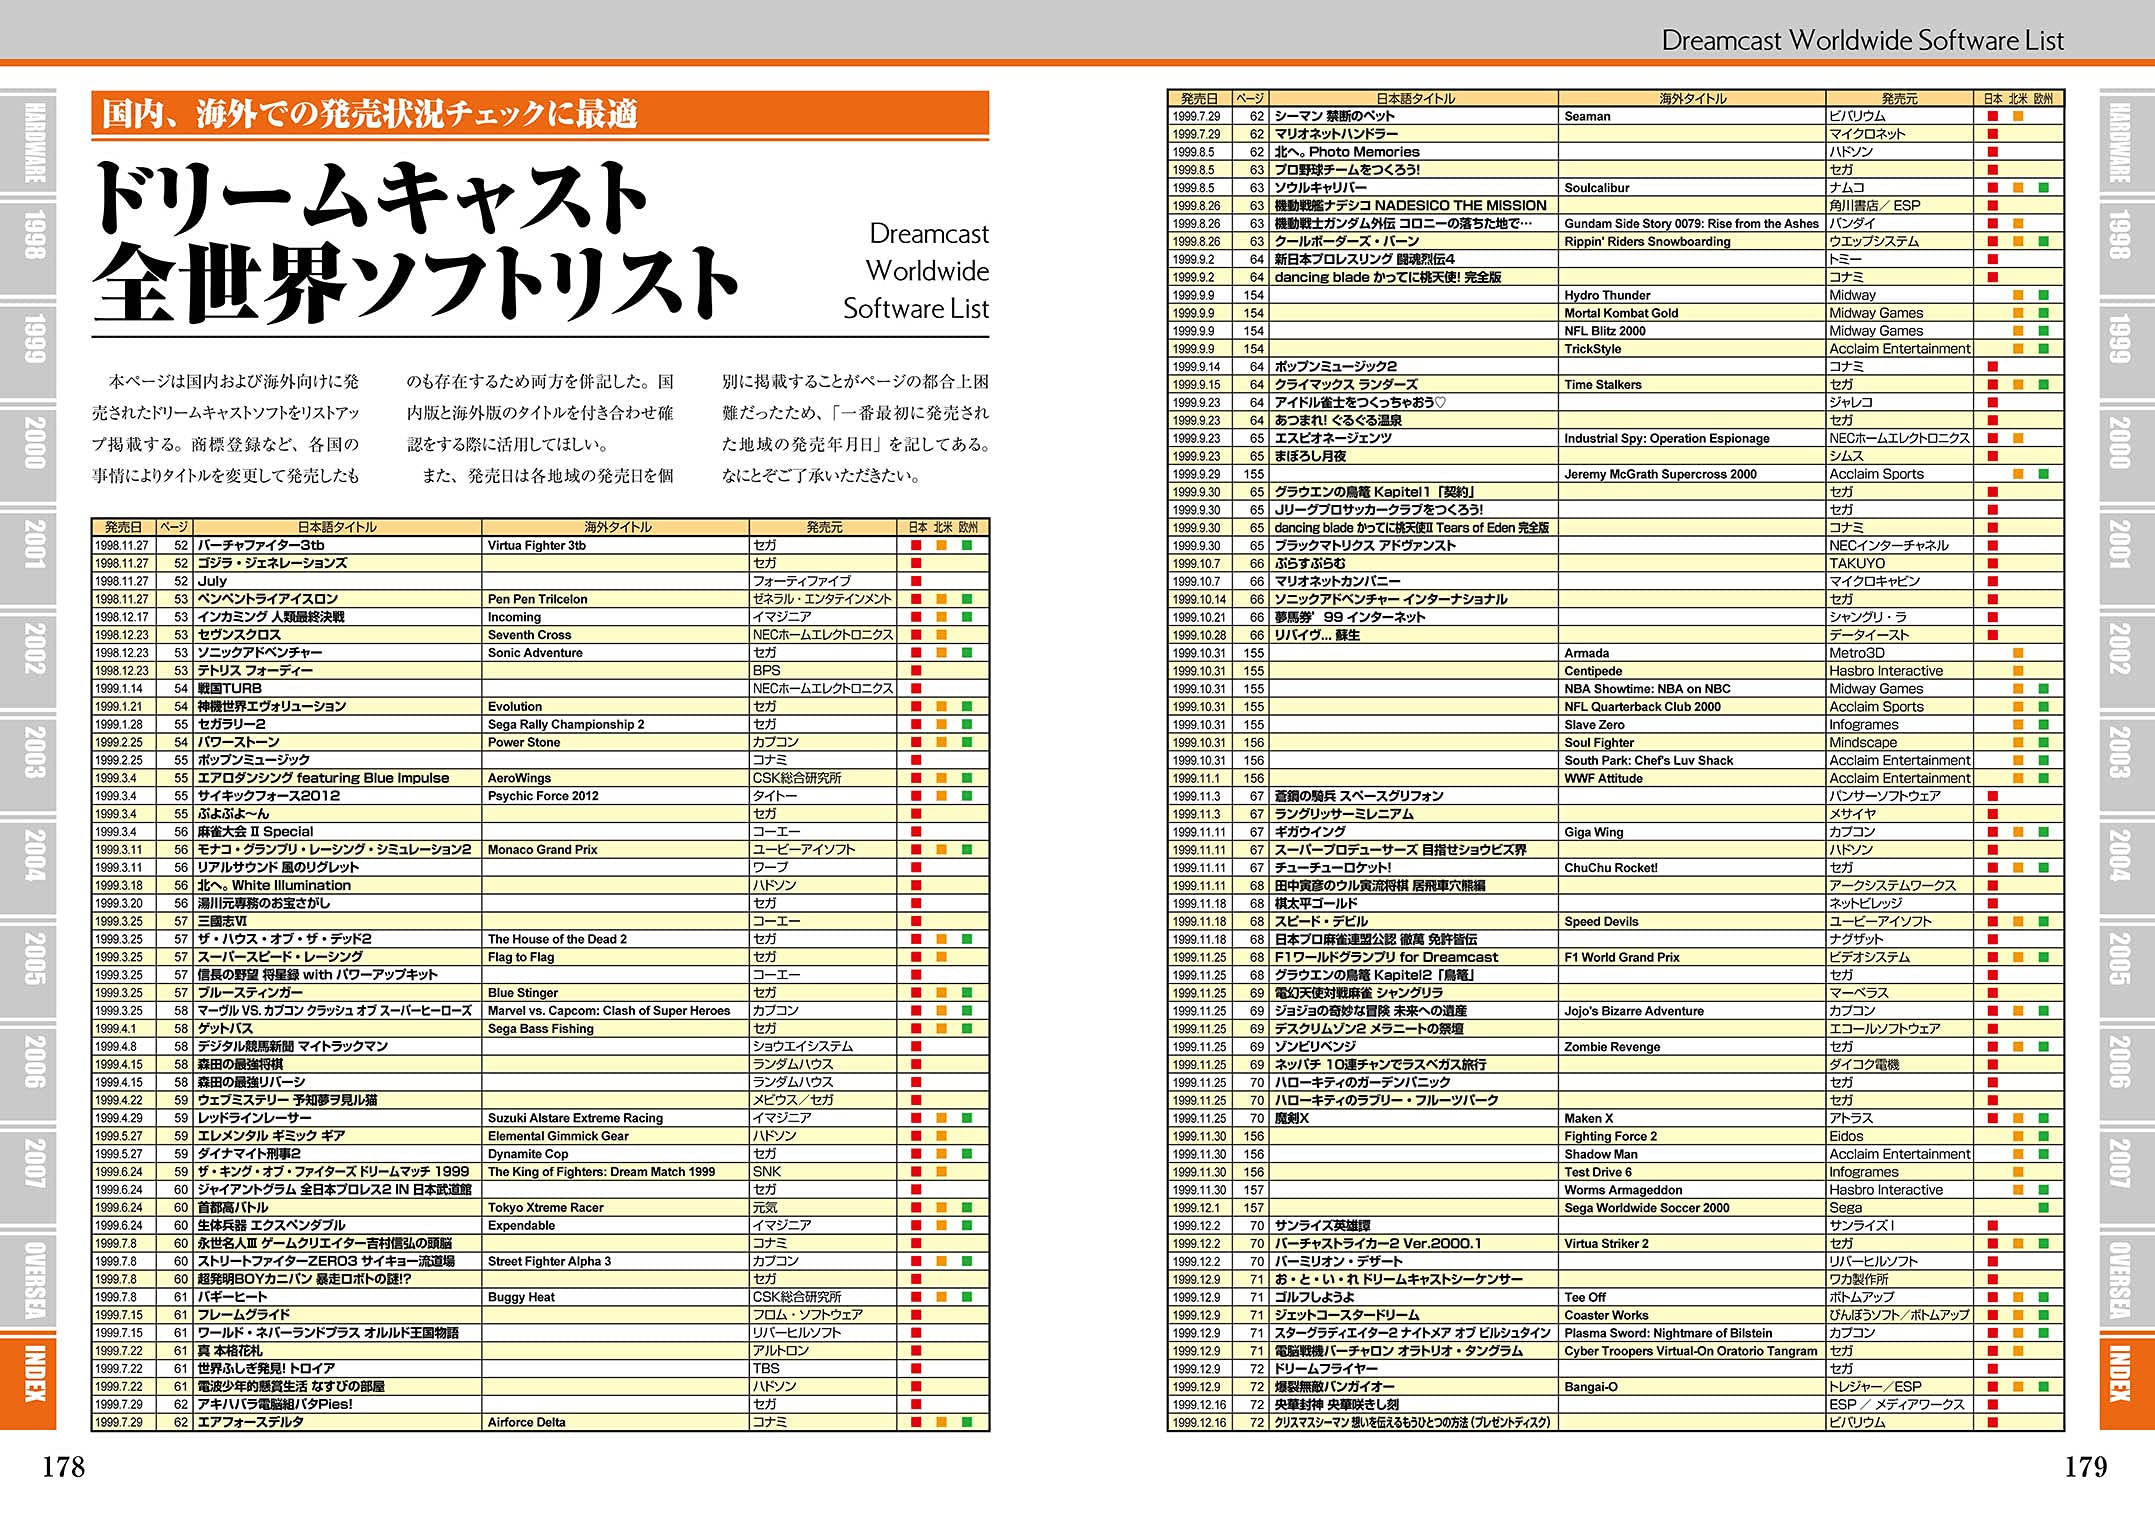Click red Japan marker for Virtua Fighter 3tb

point(915,545)
